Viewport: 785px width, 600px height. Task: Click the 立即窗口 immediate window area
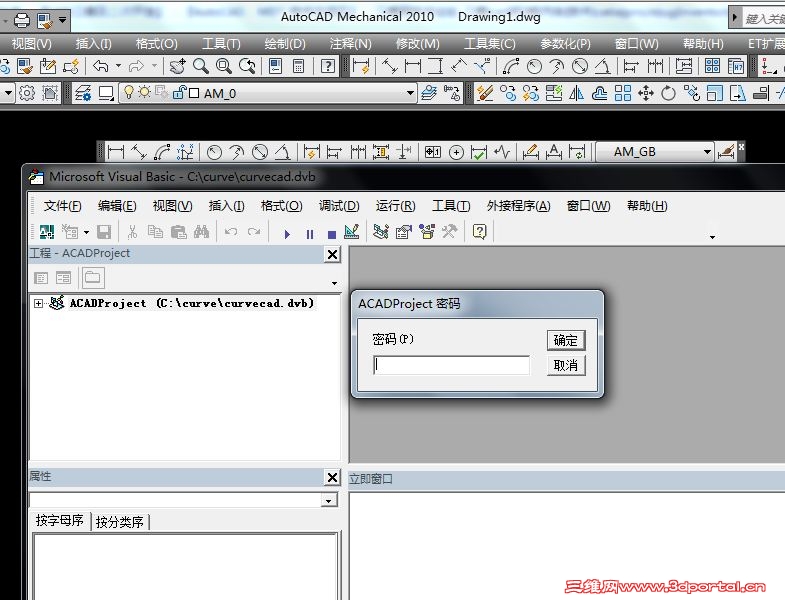[x=567, y=546]
